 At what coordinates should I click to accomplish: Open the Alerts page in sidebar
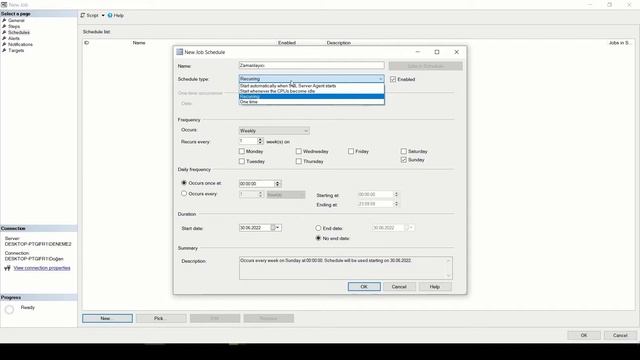(14, 38)
